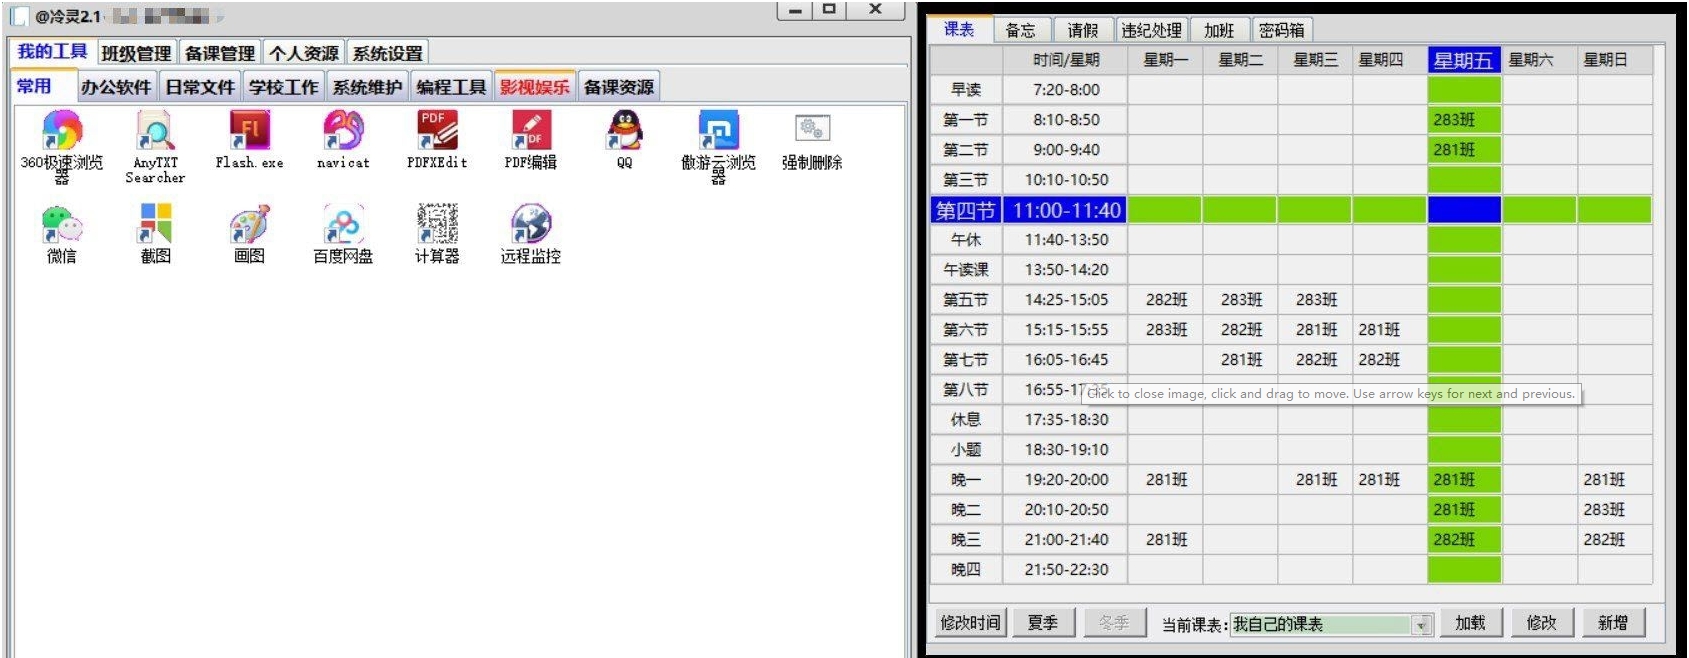Launch the 微信 shortcut

coord(62,234)
